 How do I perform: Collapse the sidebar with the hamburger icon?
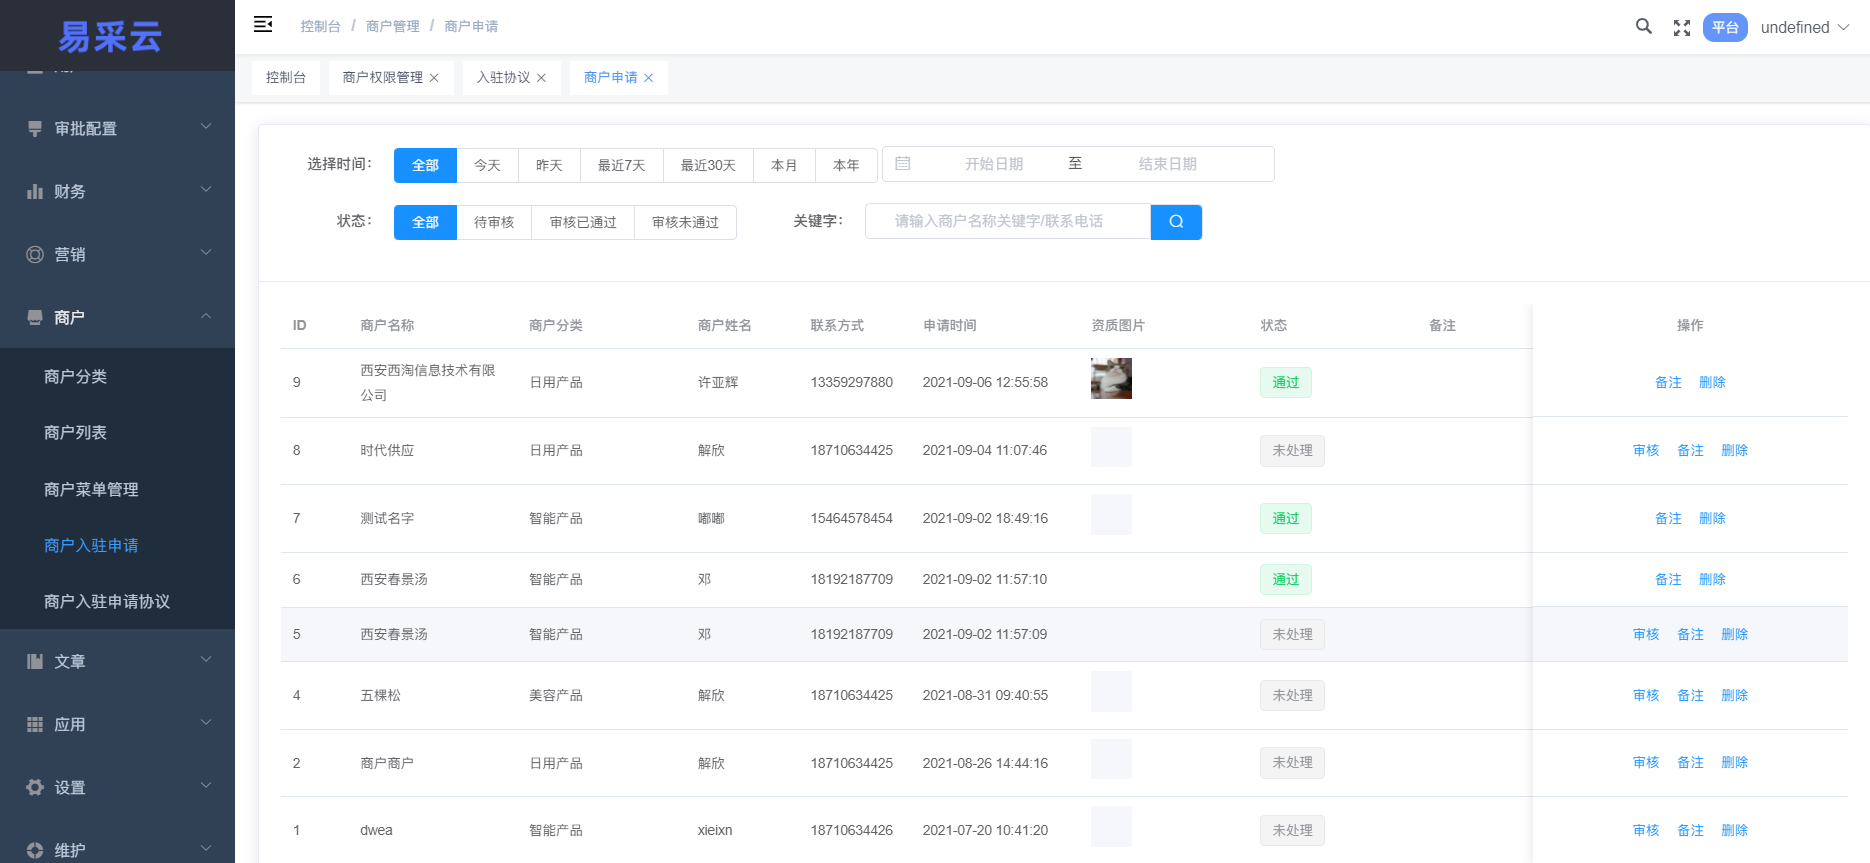263,25
